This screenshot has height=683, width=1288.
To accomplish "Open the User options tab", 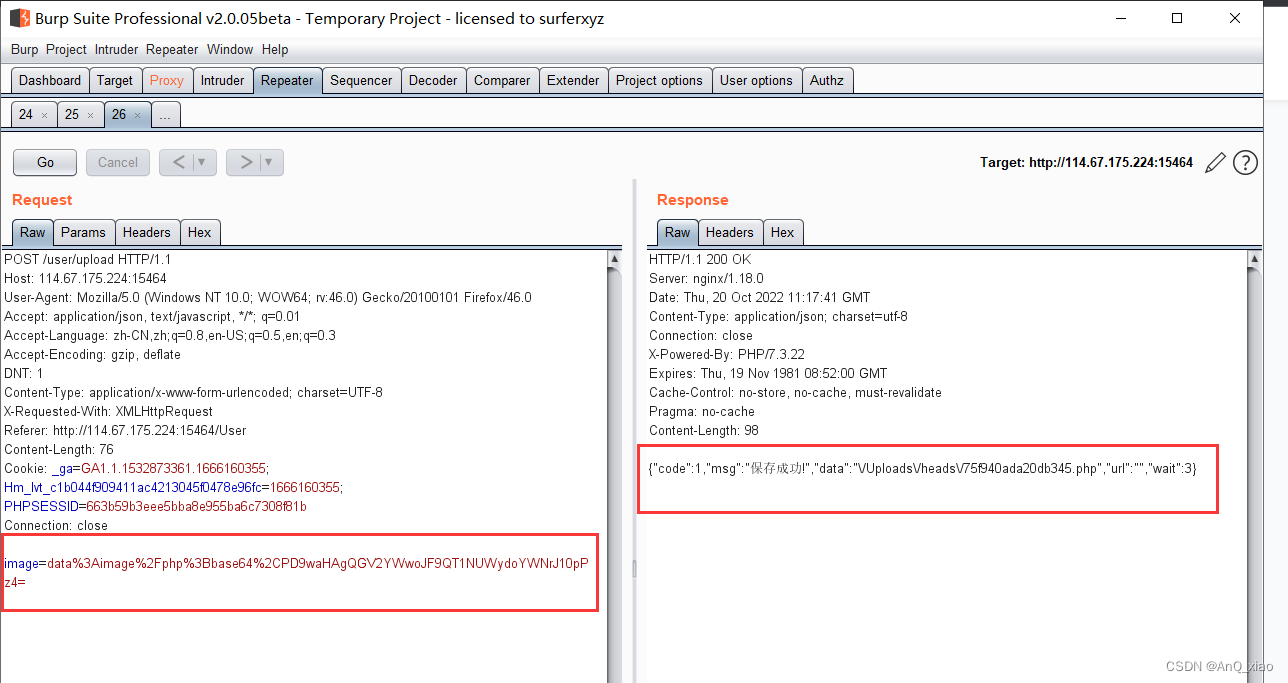I will tap(756, 80).
